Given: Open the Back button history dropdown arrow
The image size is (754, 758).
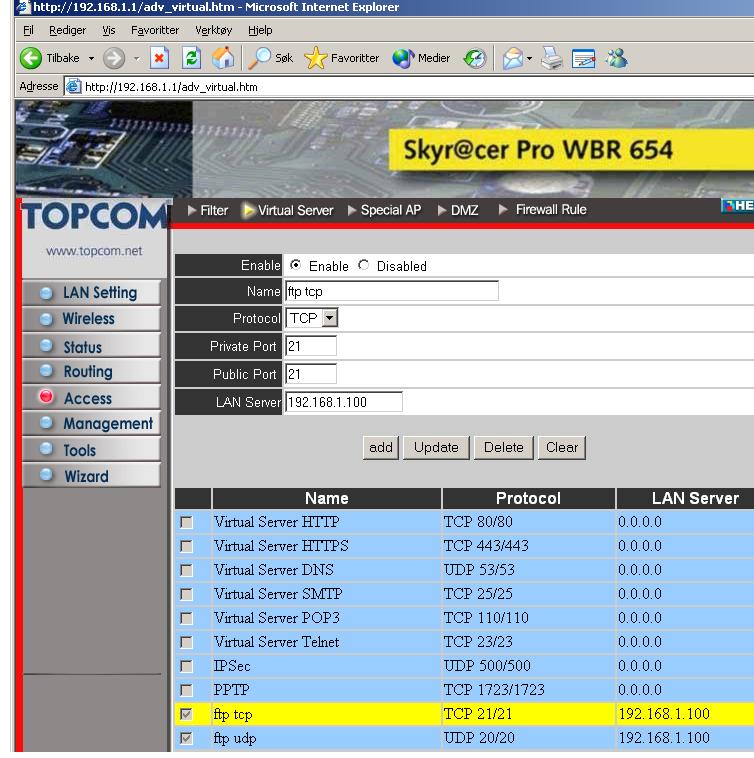Looking at the screenshot, I should pos(91,58).
